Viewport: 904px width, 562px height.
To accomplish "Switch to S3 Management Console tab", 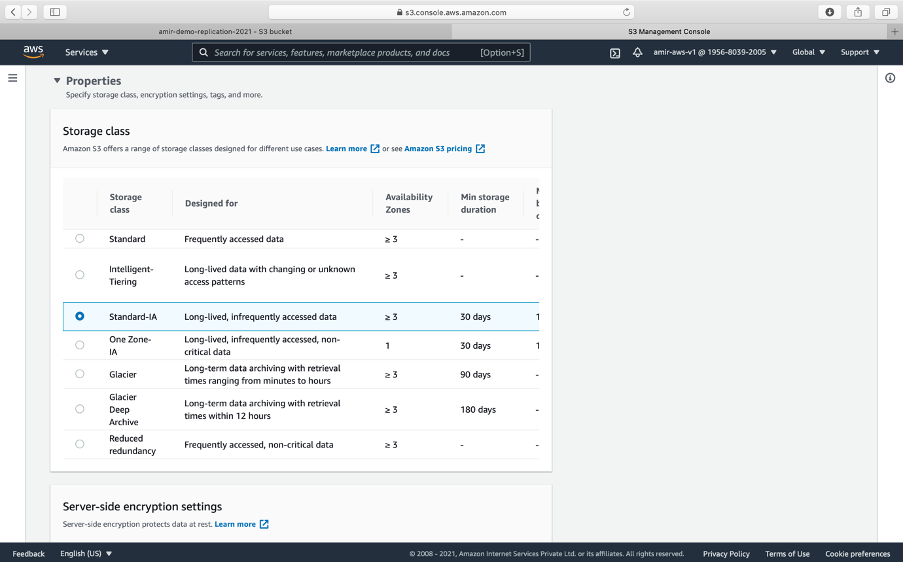I will 669,31.
